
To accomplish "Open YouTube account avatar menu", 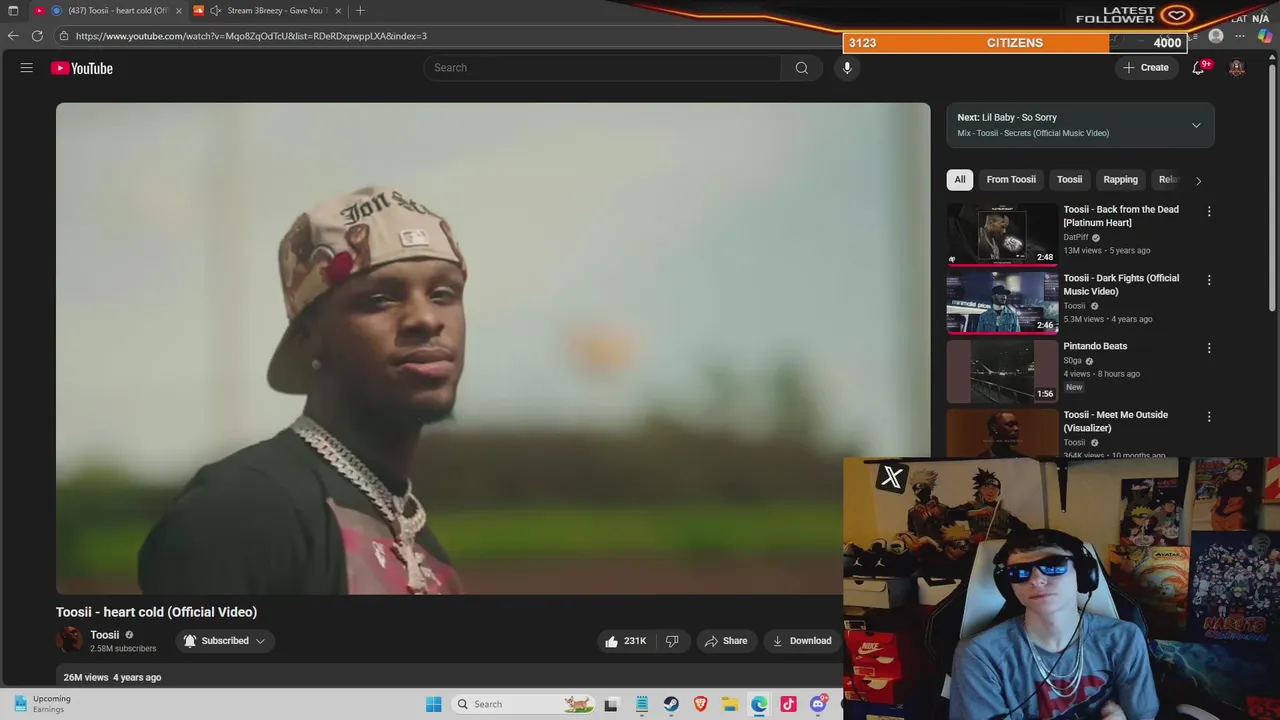I will coord(1237,68).
